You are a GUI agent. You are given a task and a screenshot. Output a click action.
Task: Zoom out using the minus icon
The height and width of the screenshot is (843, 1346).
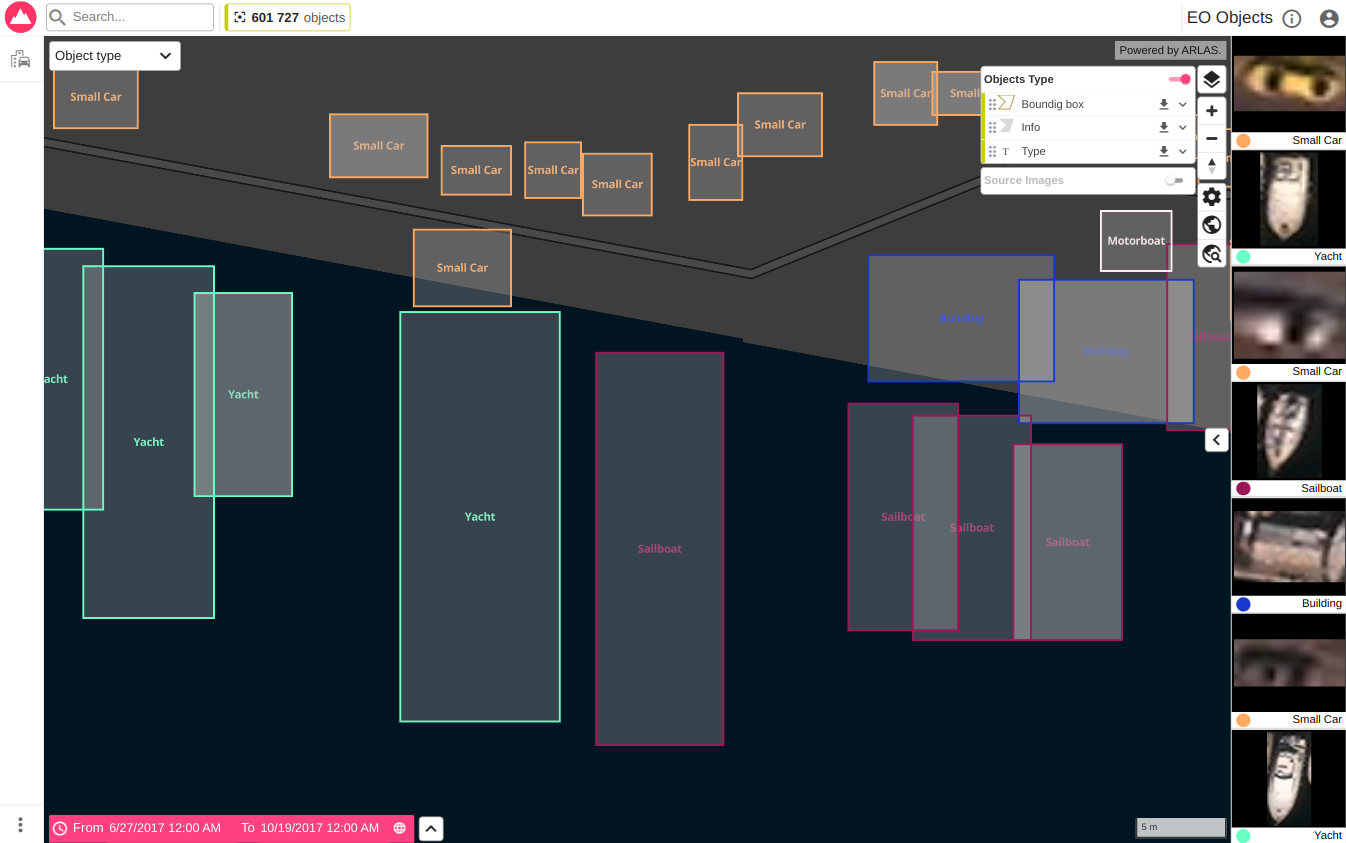coord(1211,139)
